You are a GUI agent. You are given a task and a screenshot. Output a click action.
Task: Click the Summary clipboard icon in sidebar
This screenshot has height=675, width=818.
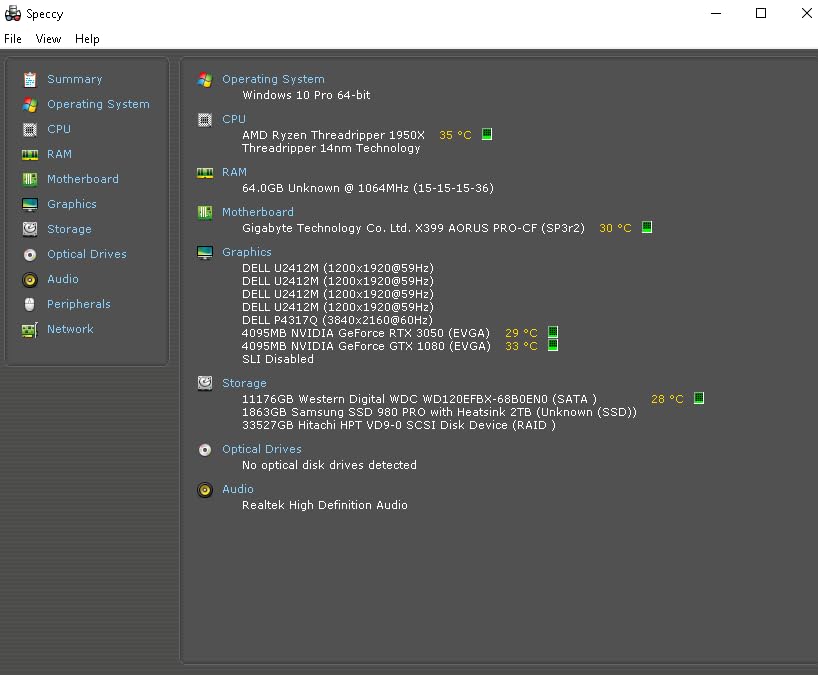30,79
